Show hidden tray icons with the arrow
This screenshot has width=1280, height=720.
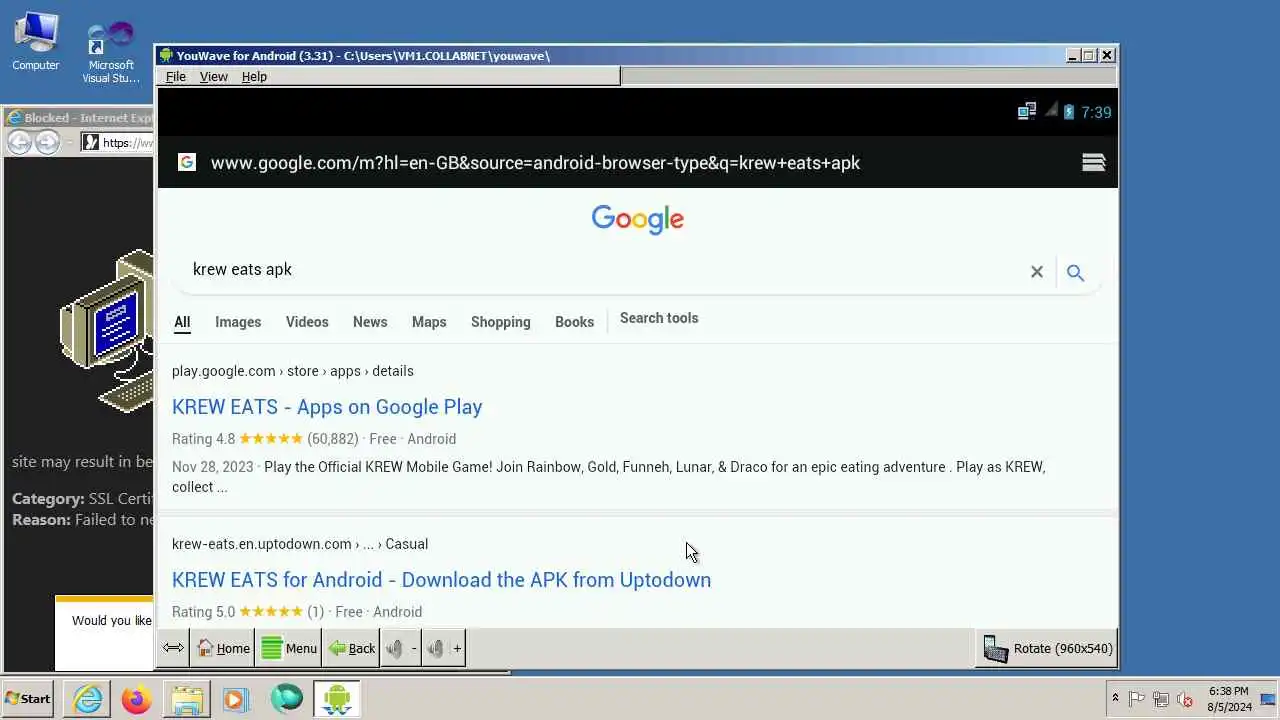tap(1115, 699)
